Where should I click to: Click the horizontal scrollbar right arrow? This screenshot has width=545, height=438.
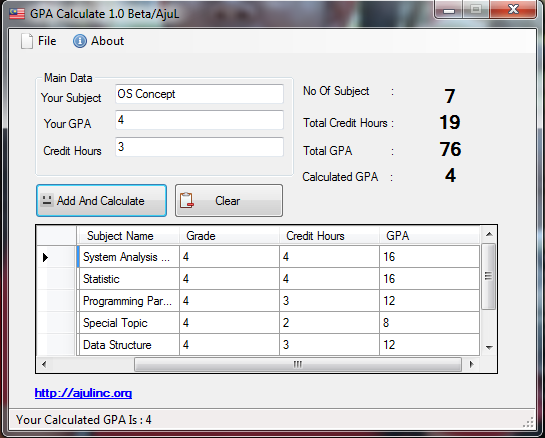click(x=471, y=365)
